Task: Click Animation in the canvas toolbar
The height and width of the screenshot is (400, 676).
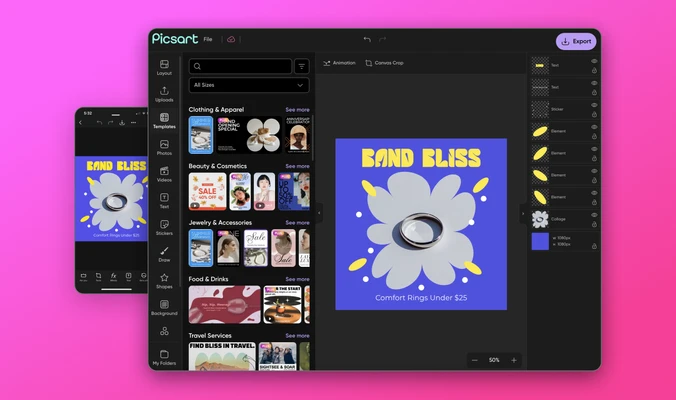Action: 339,63
